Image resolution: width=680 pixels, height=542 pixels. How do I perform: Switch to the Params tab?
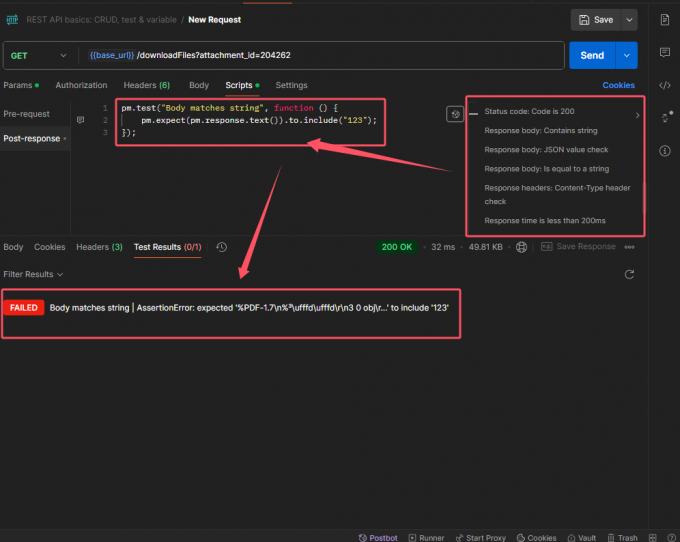pos(21,85)
